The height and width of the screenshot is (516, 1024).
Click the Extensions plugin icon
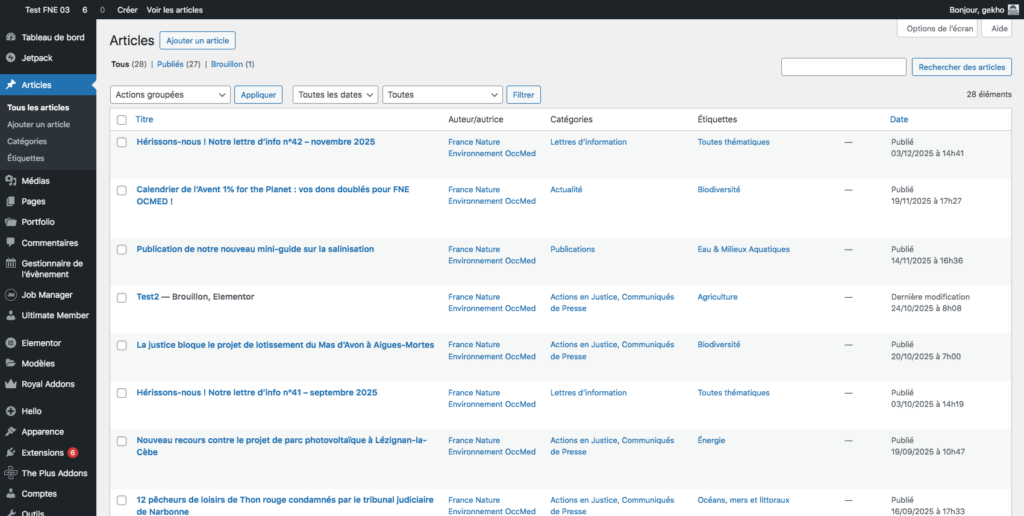[x=10, y=453]
